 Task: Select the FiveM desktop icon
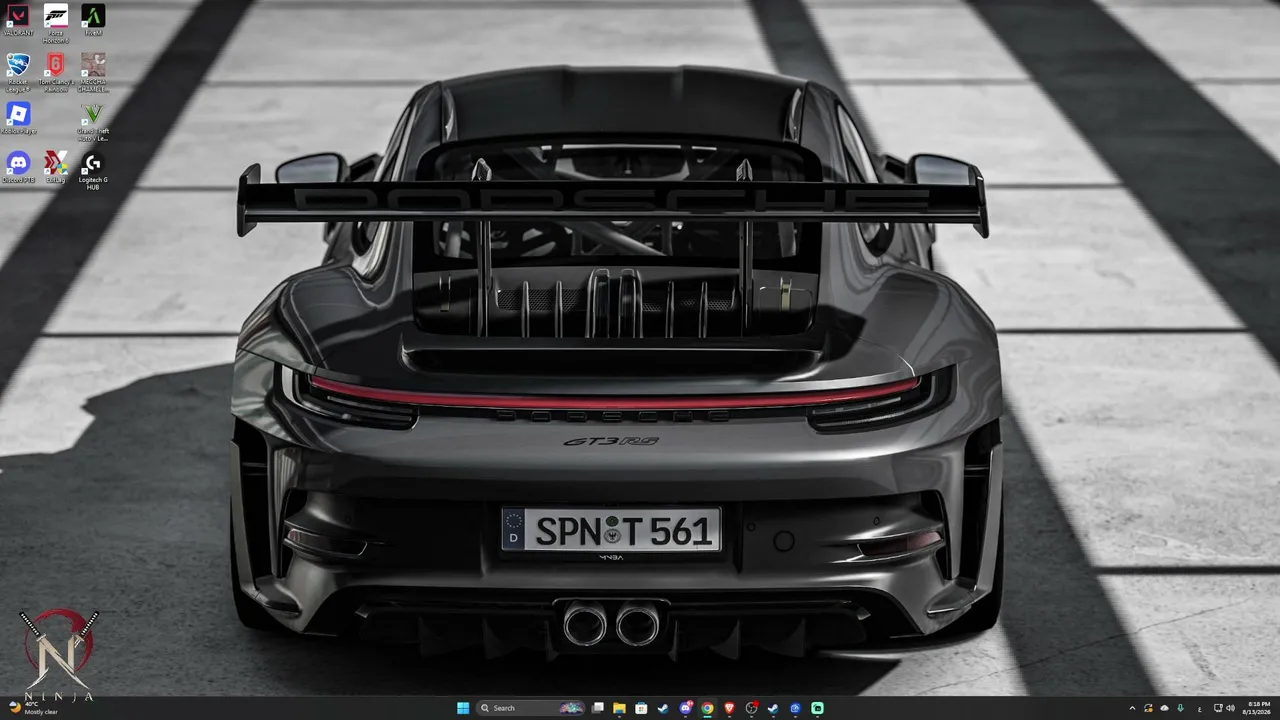coord(93,21)
